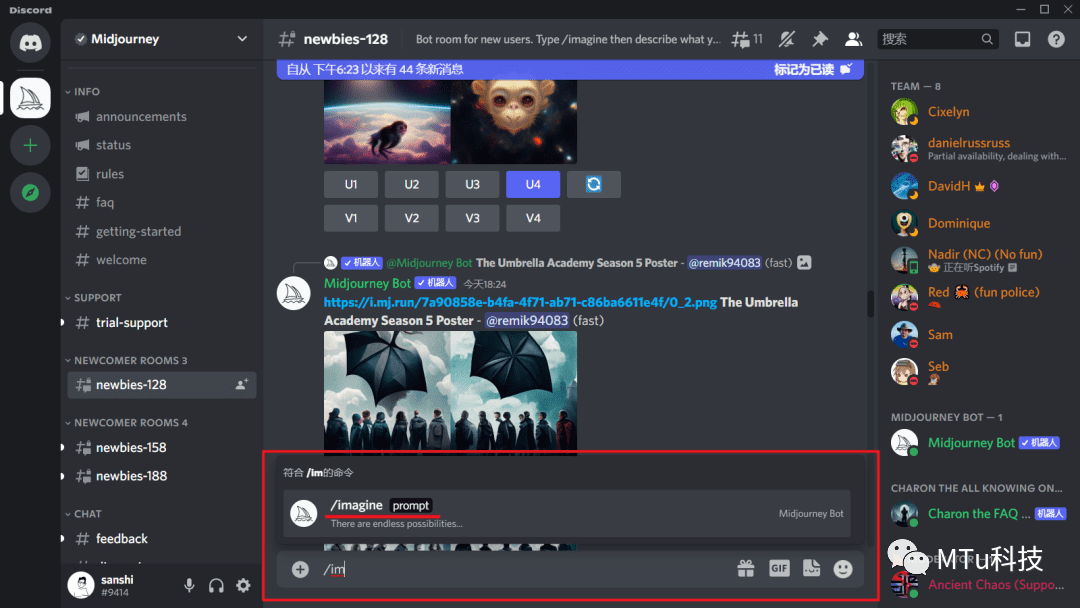Click the U3 upscale button
1080x608 pixels.
click(x=472, y=185)
